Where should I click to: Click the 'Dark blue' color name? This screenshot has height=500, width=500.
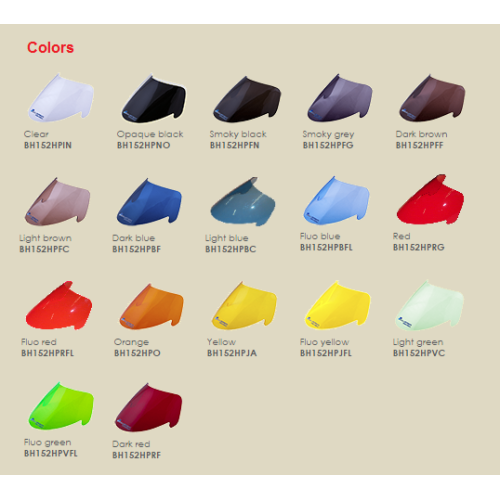pos(134,238)
